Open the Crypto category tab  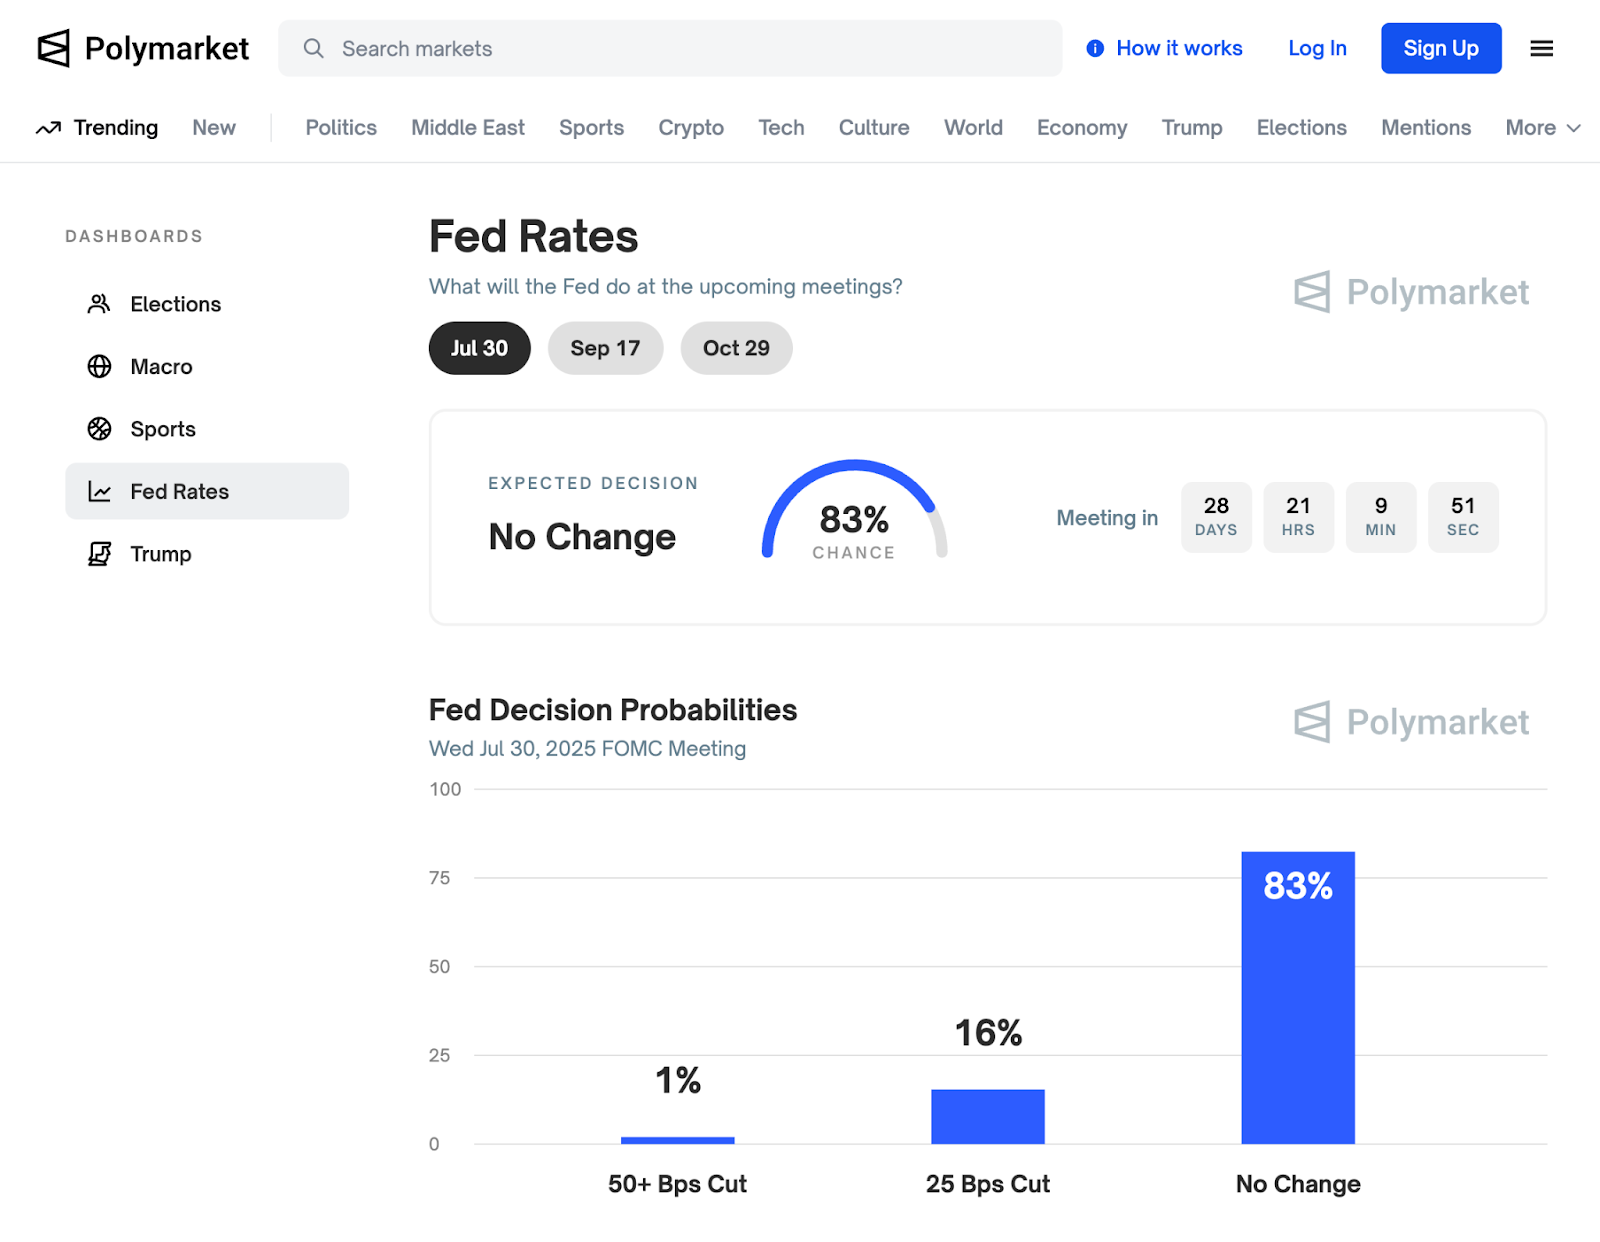point(691,128)
